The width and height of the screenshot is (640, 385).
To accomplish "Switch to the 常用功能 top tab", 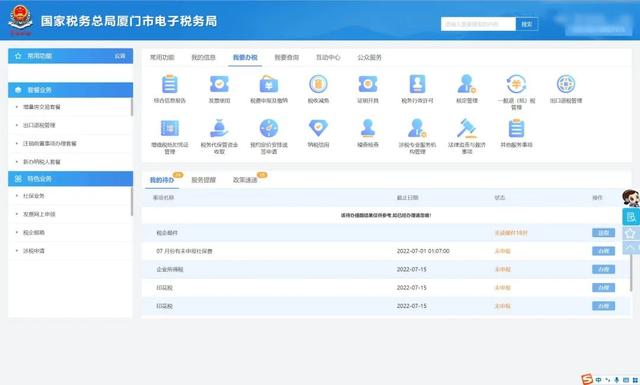I will (x=162, y=58).
